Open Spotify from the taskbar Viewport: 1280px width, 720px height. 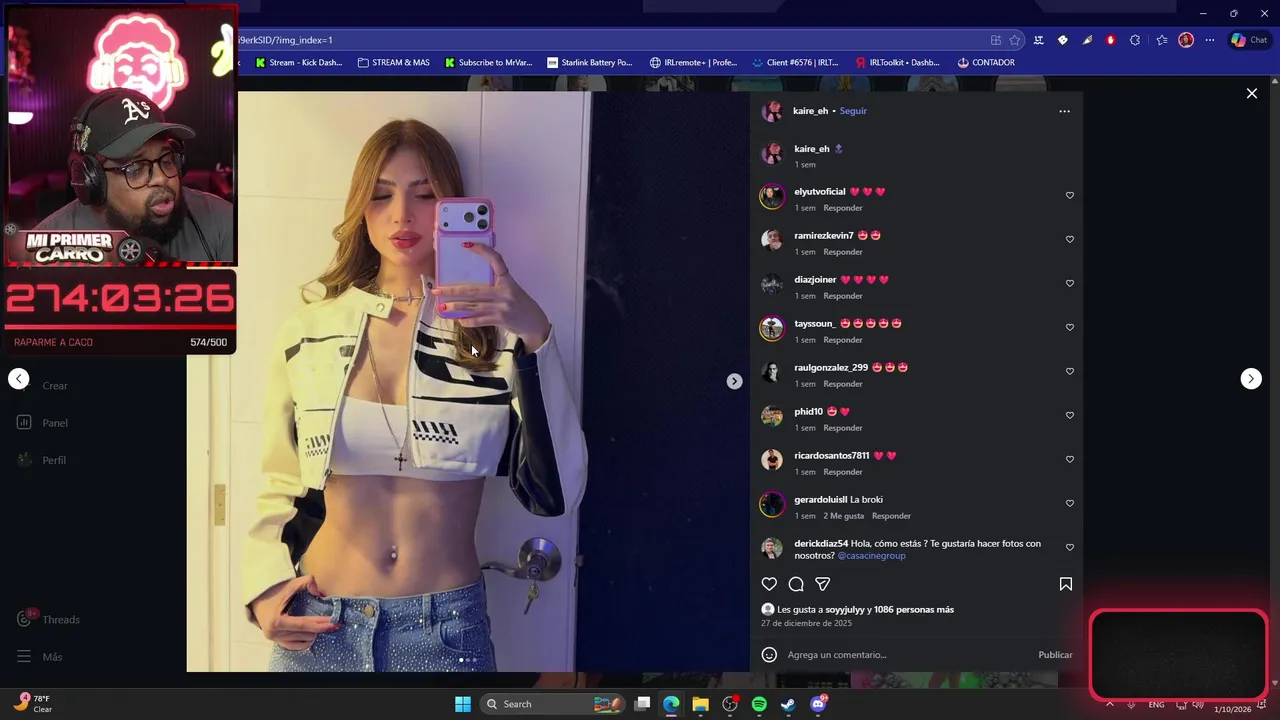coord(759,704)
